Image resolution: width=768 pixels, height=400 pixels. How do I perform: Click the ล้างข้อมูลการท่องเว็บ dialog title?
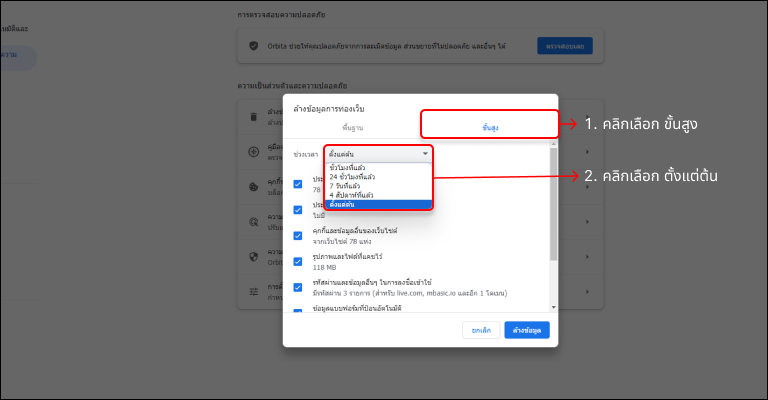329,109
